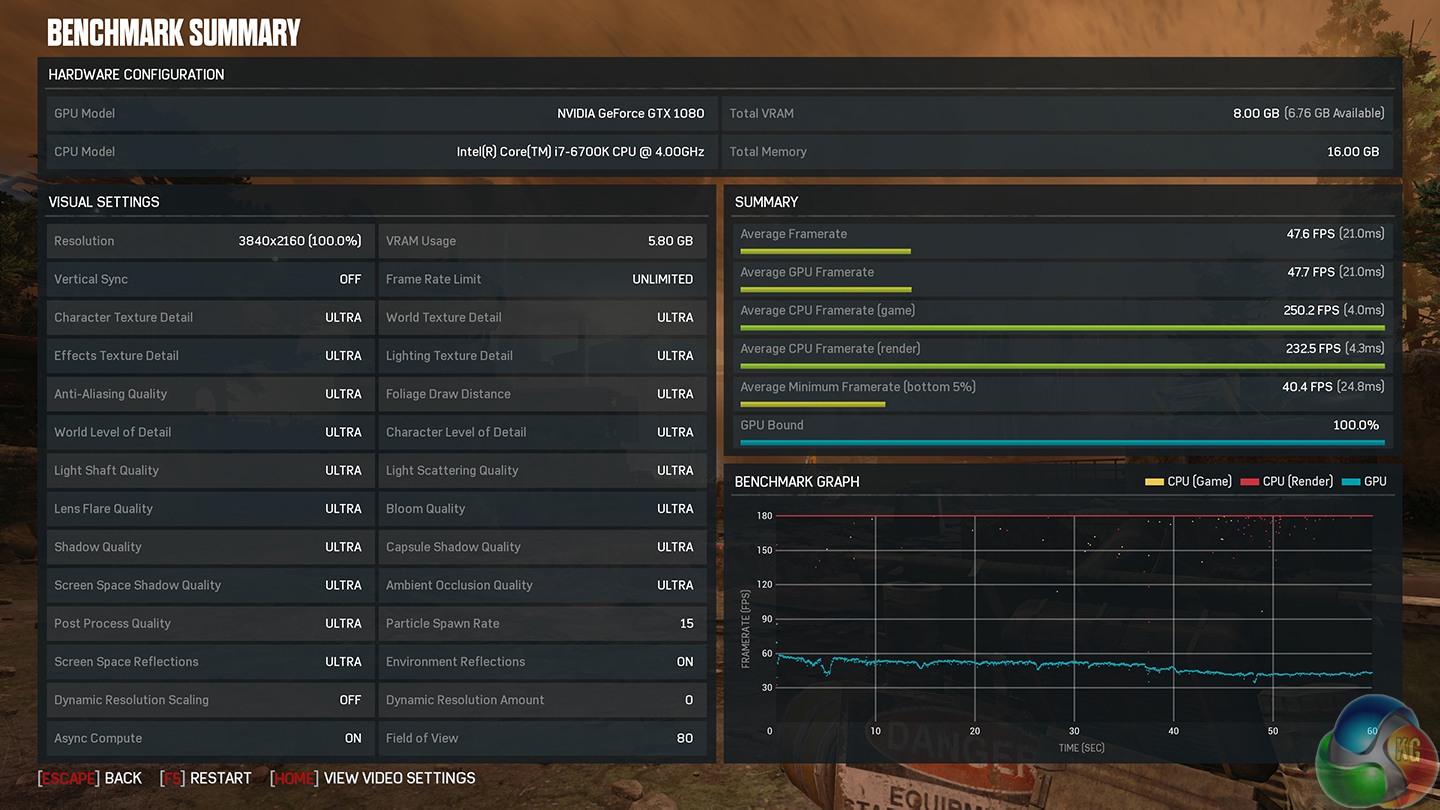Open VIEW VIDEO SETTINGS
The height and width of the screenshot is (810, 1440).
(x=399, y=778)
